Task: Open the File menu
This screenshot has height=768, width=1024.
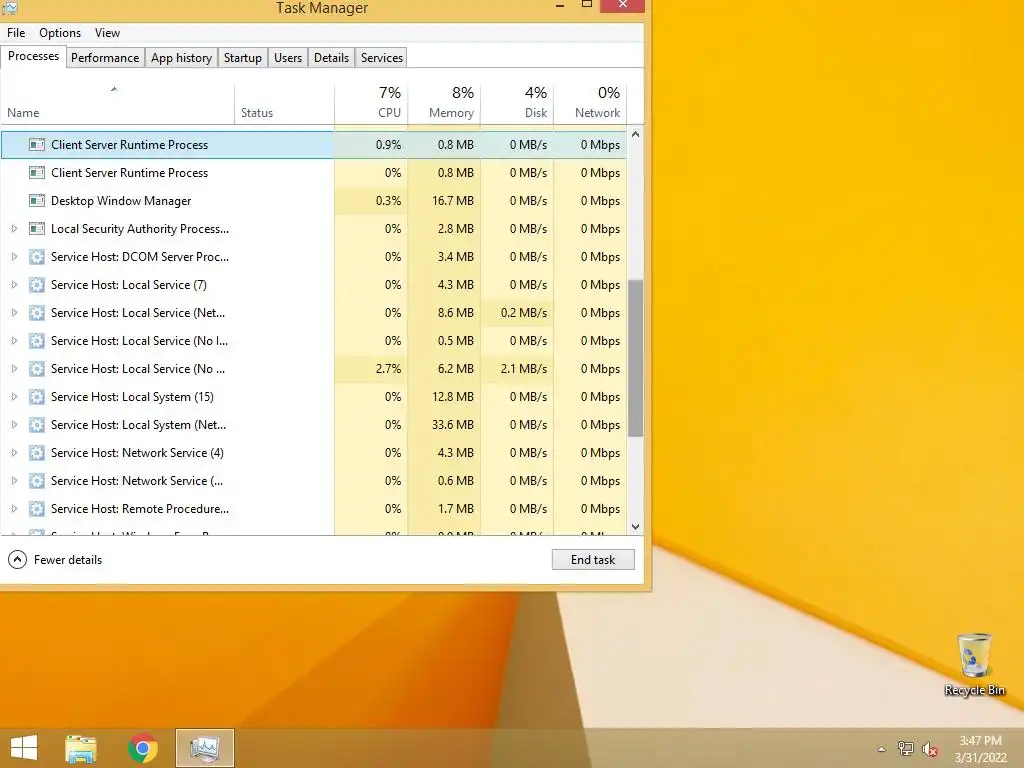Action: [16, 33]
